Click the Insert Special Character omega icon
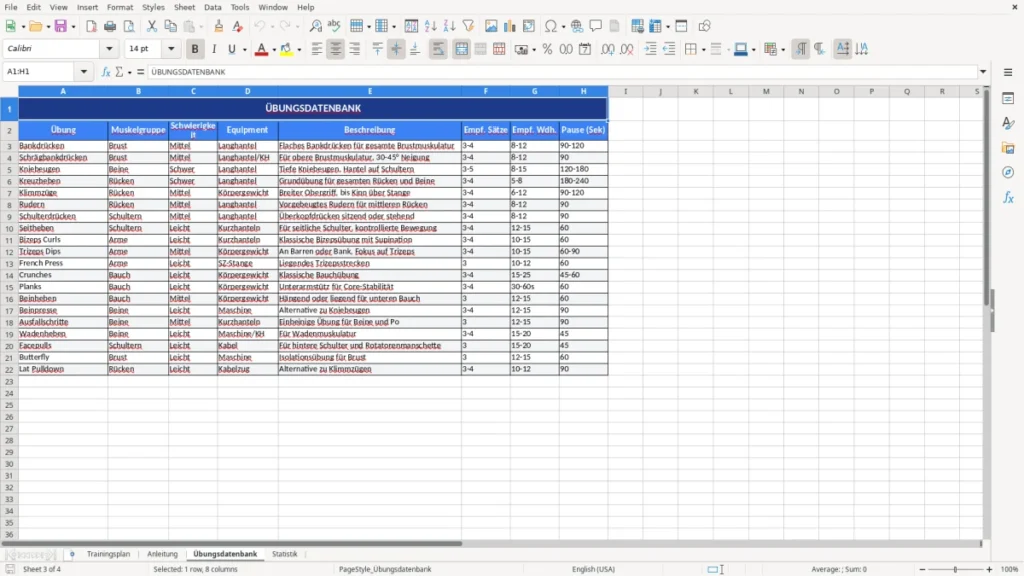The width and height of the screenshot is (1024, 576). pos(551,26)
